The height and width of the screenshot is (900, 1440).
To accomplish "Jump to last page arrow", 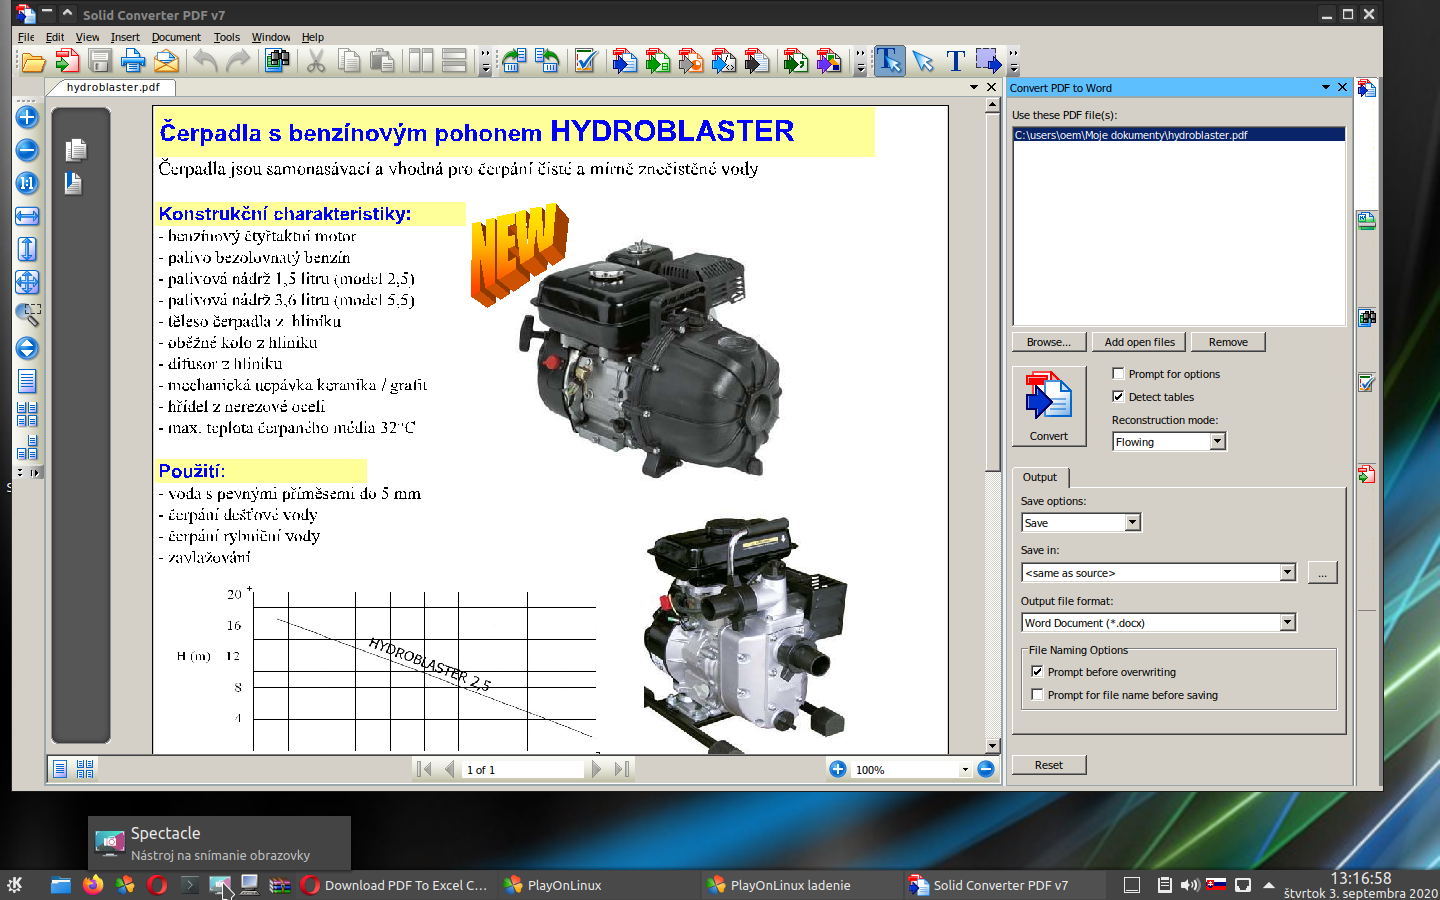I will (x=622, y=769).
